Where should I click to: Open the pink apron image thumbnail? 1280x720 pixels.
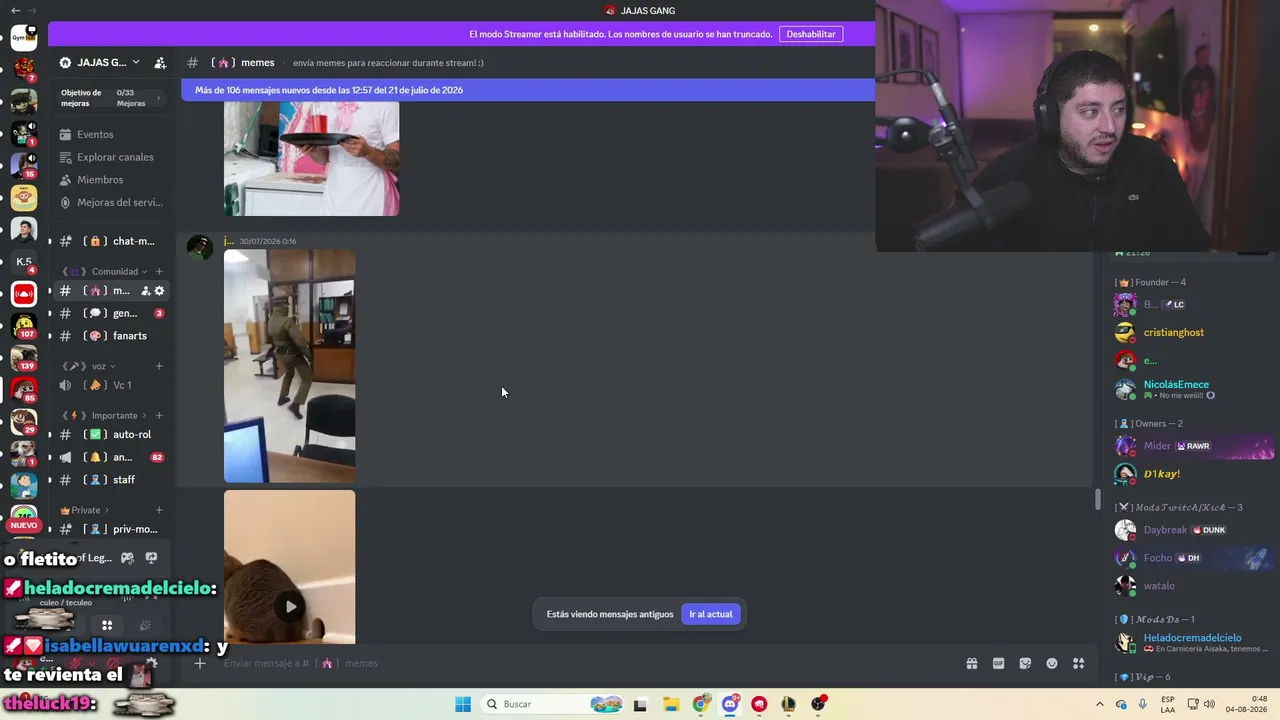pyautogui.click(x=311, y=158)
